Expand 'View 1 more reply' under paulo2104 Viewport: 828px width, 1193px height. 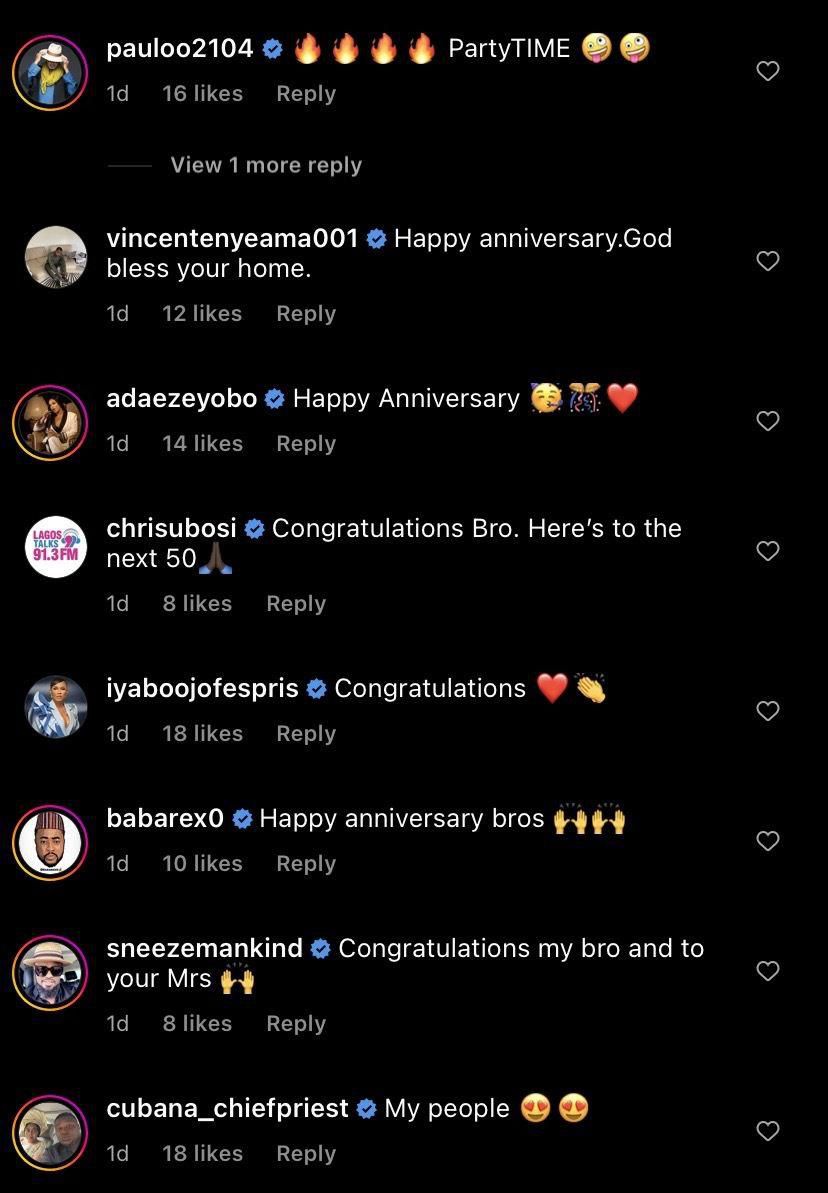coord(266,165)
